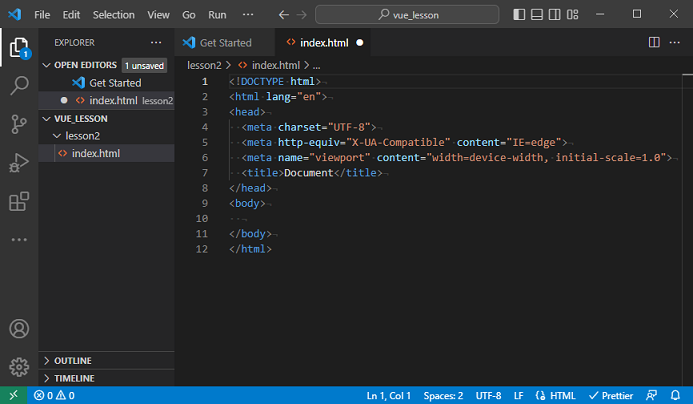Viewport: 693px width, 404px height.
Task: Open the overflow menu ellipsis in menu bar
Action: tap(248, 15)
